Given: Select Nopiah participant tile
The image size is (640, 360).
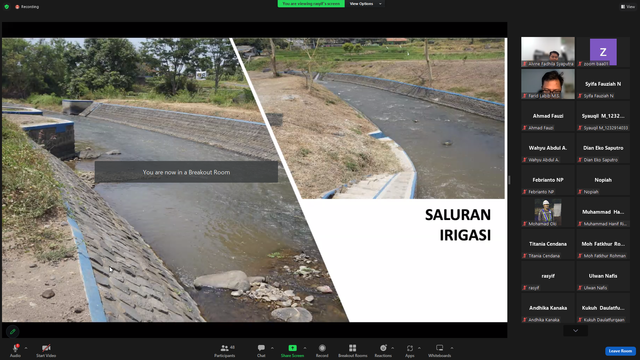Looking at the screenshot, I should [603, 180].
